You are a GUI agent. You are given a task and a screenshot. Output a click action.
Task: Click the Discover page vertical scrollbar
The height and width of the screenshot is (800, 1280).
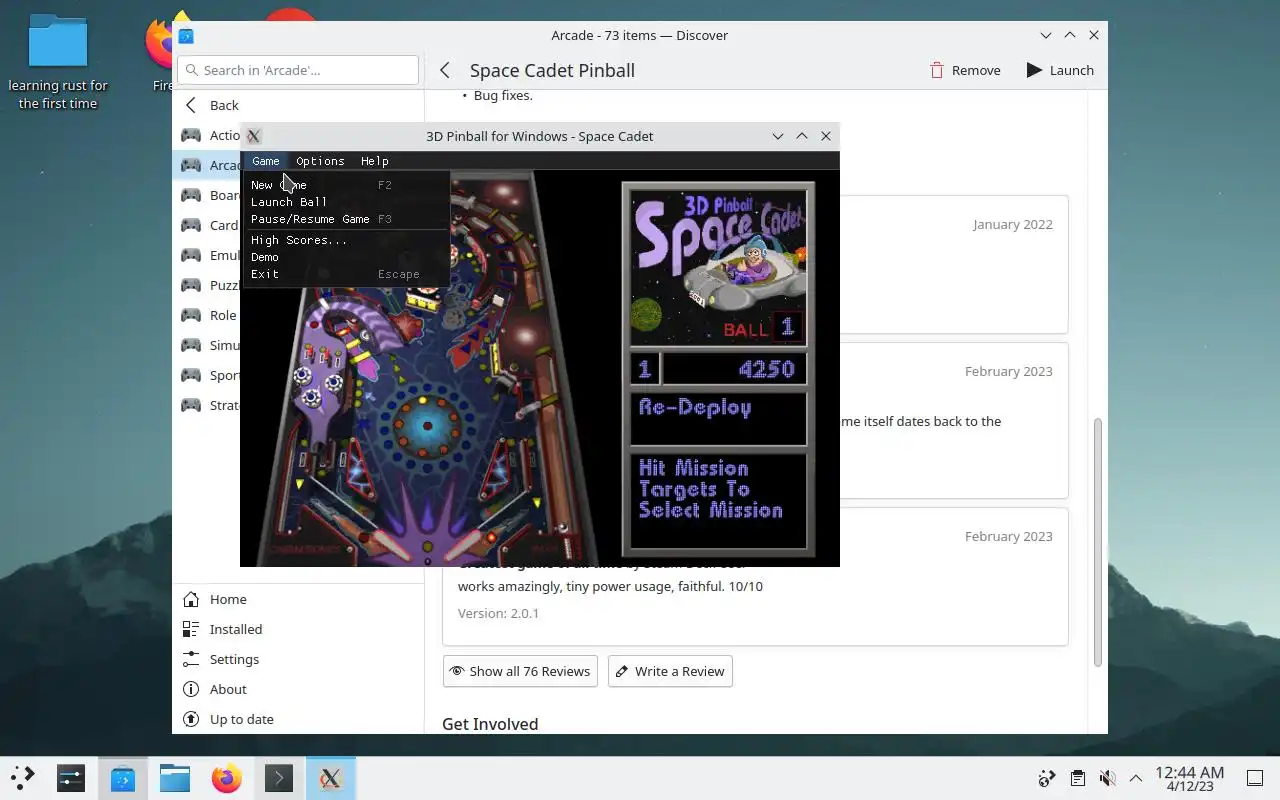(x=1097, y=542)
